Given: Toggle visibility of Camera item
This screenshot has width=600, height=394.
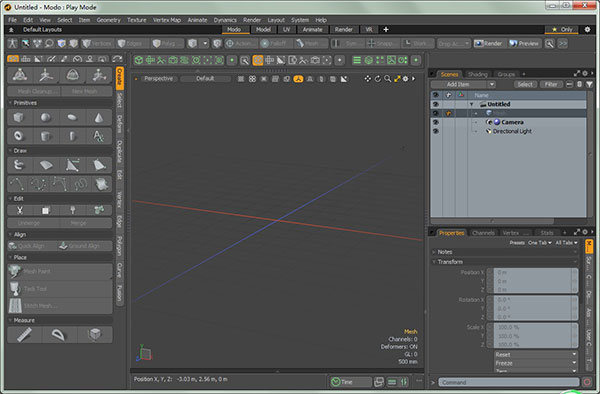Looking at the screenshot, I should tap(435, 122).
